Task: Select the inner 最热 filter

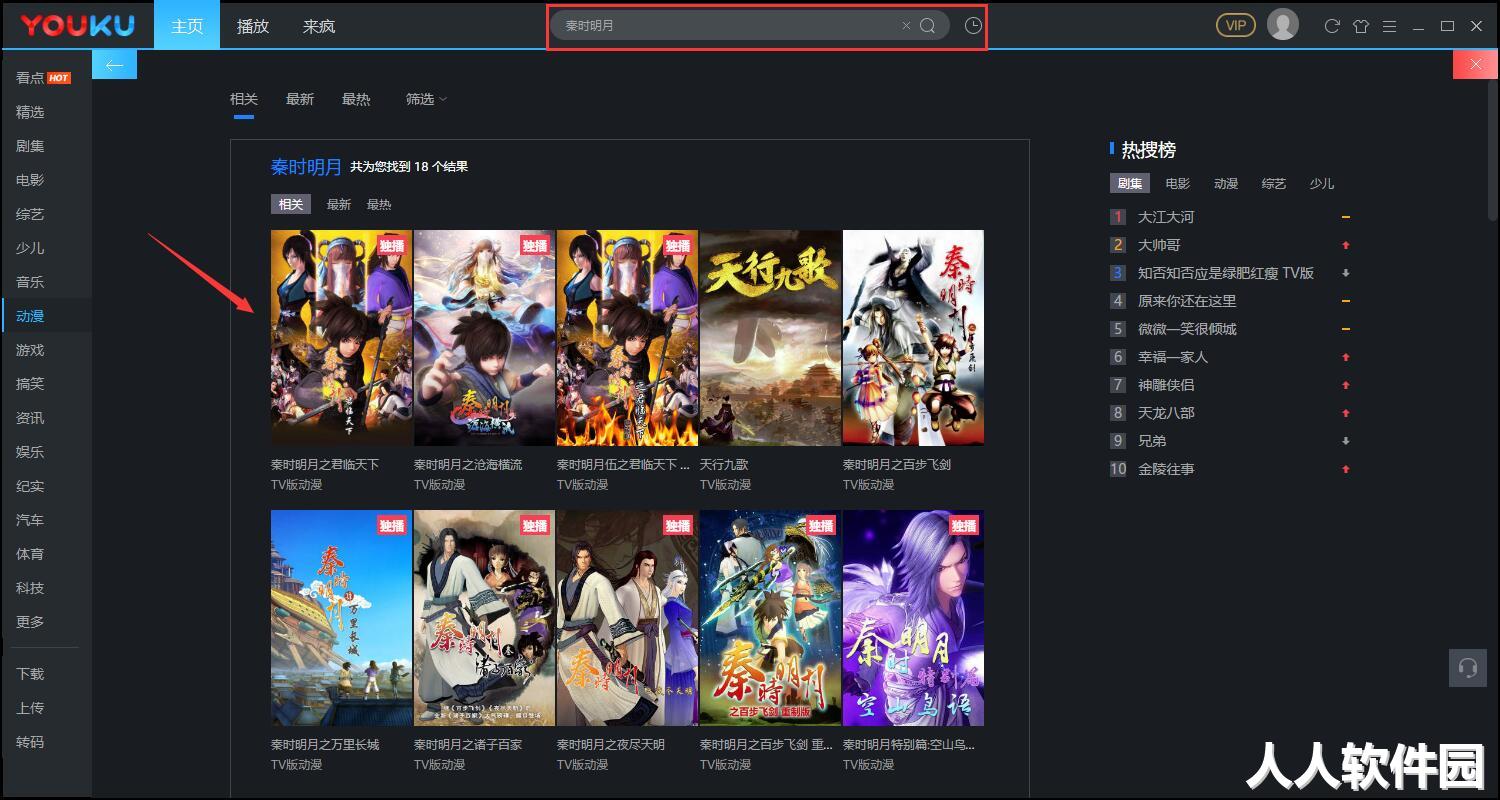Action: click(x=379, y=204)
